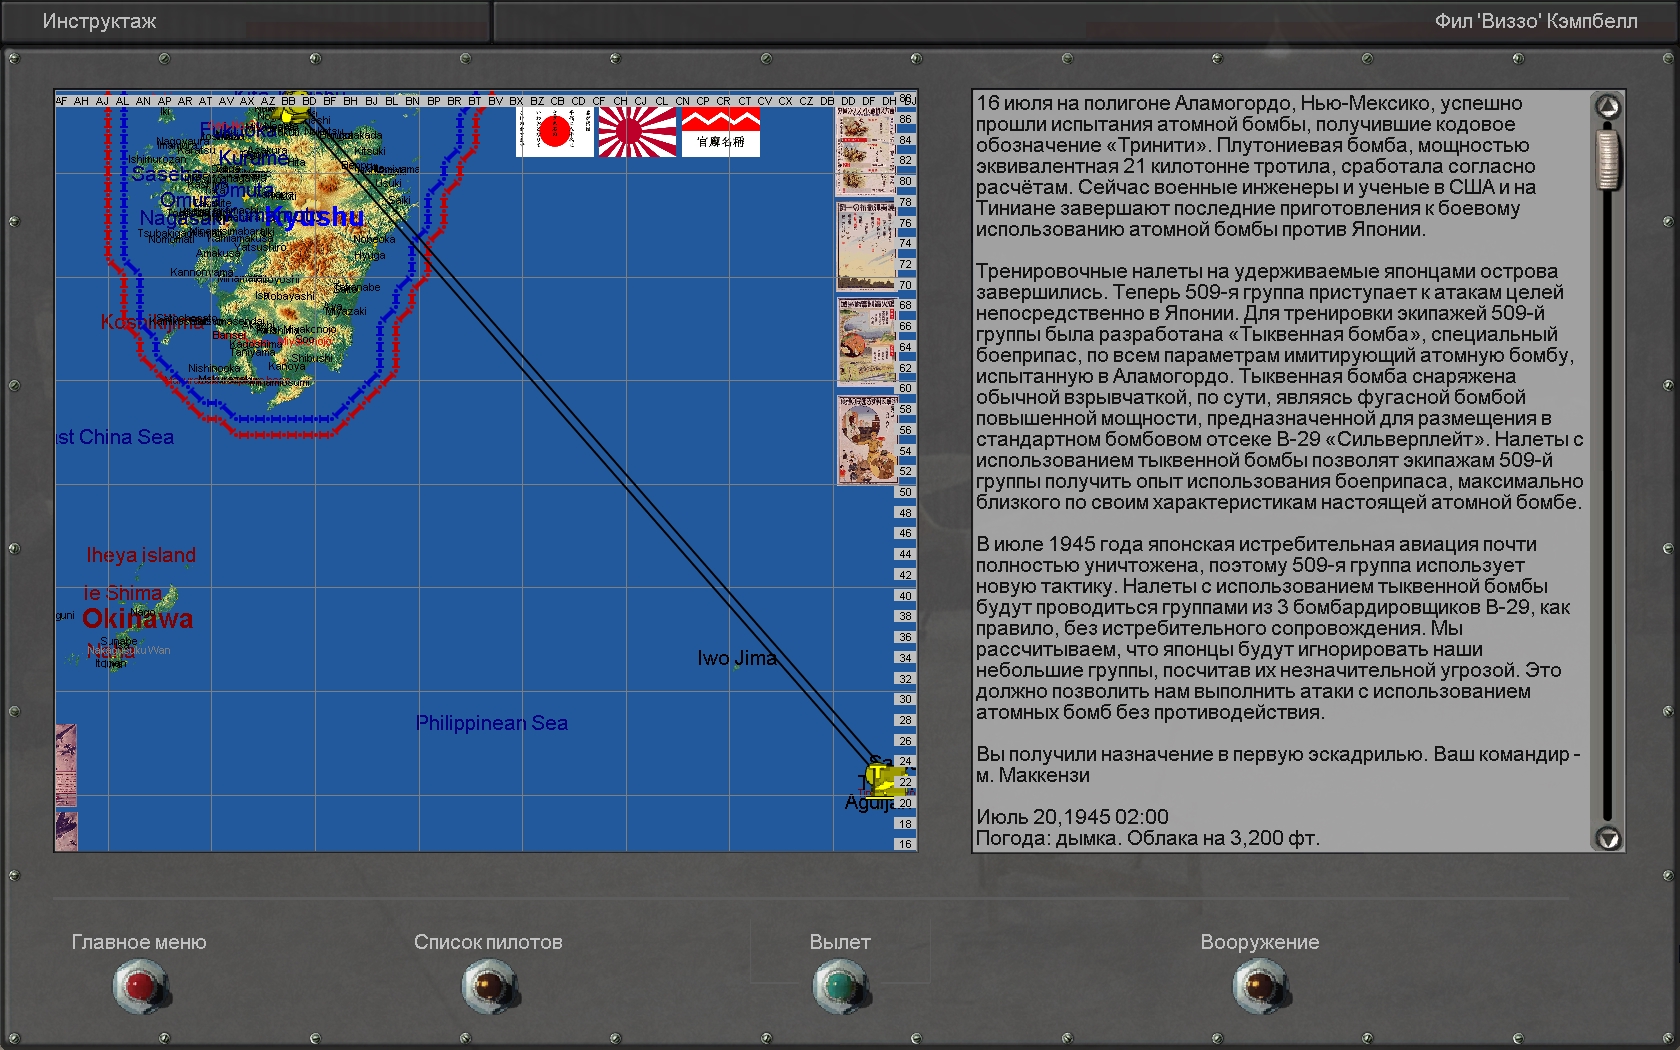Click the Koshikijima label on the map

coord(151,322)
